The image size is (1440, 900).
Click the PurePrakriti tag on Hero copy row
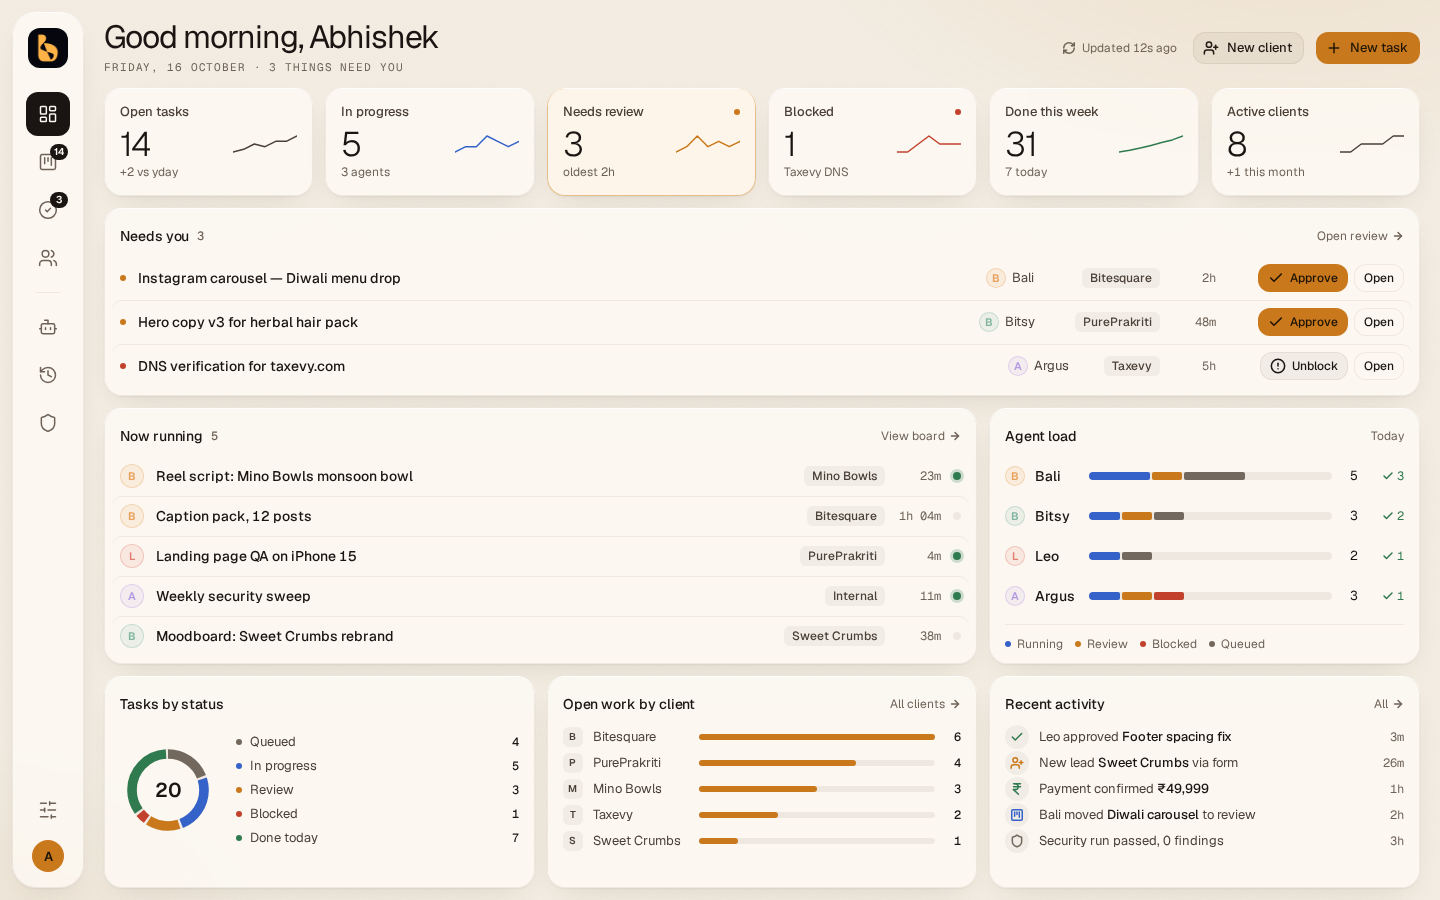1117,322
